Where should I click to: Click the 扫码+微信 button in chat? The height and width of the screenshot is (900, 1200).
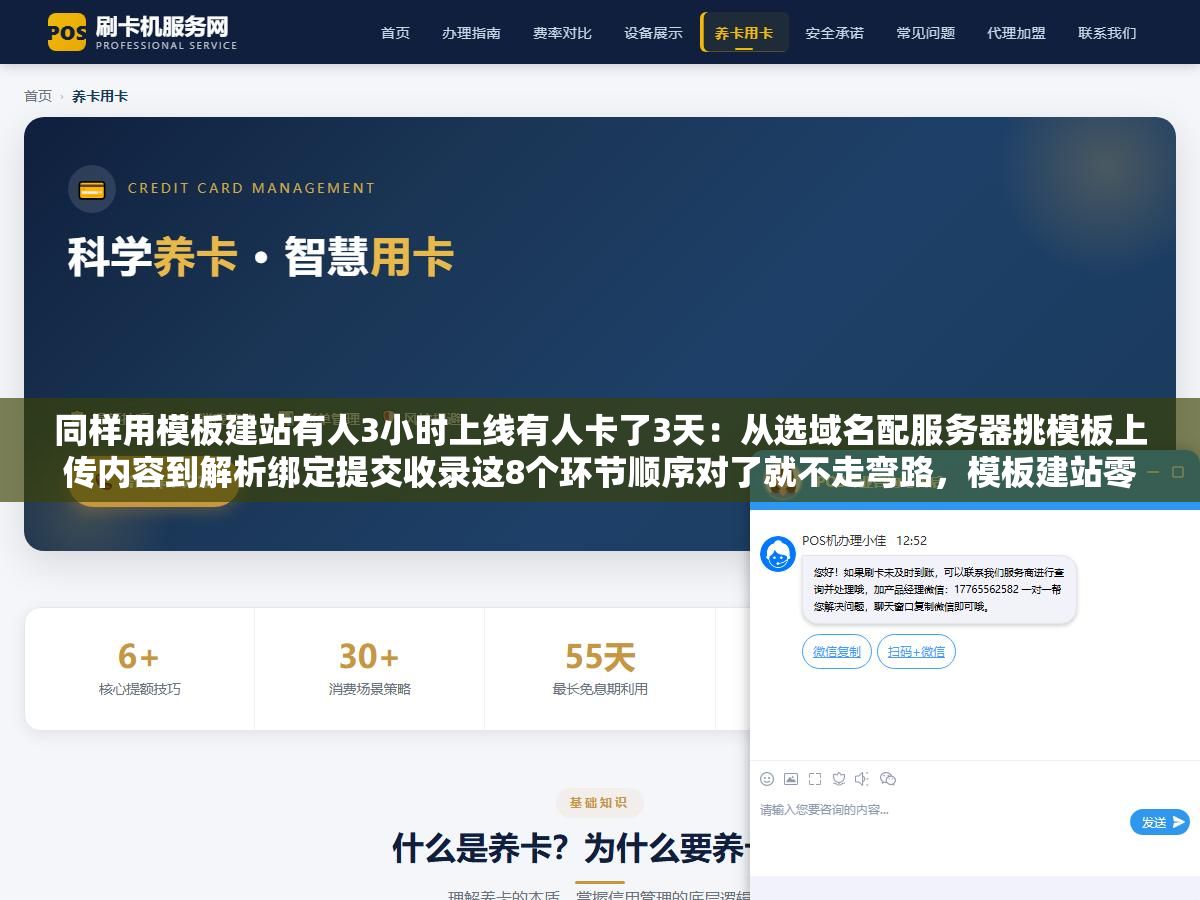pos(917,652)
